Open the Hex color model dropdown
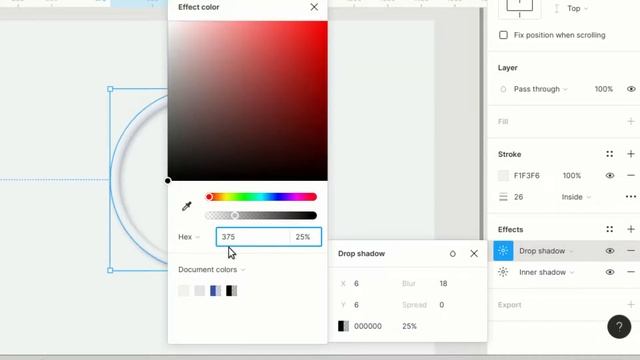 [189, 237]
